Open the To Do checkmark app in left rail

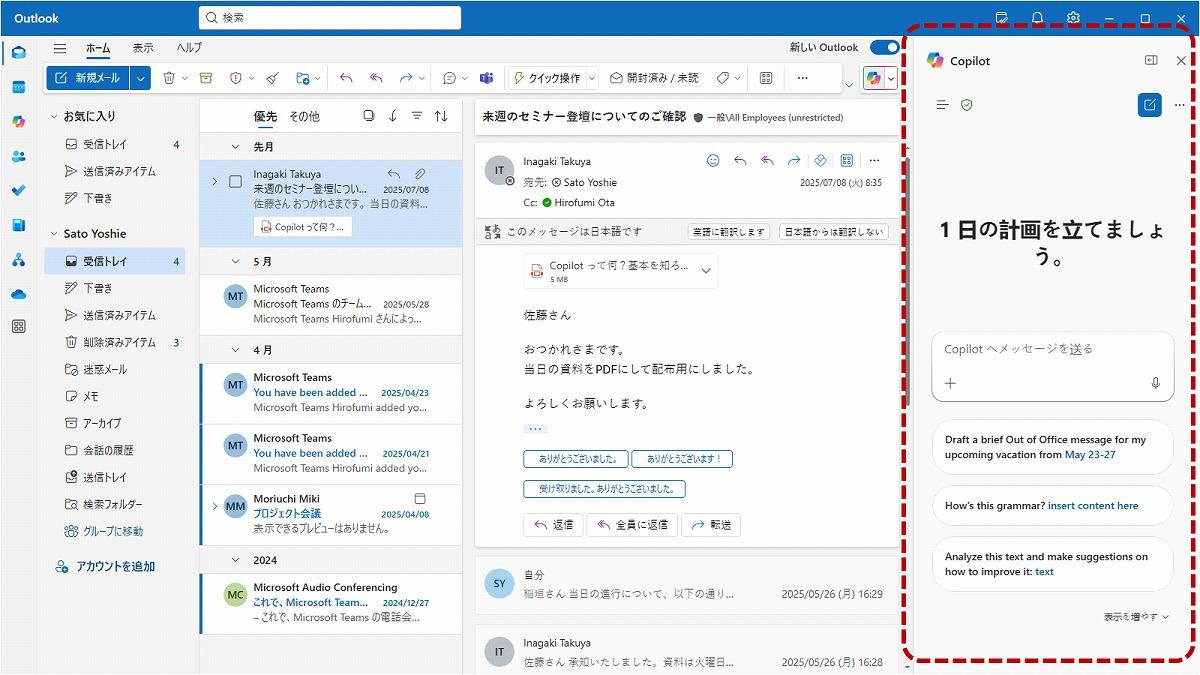pyautogui.click(x=18, y=190)
